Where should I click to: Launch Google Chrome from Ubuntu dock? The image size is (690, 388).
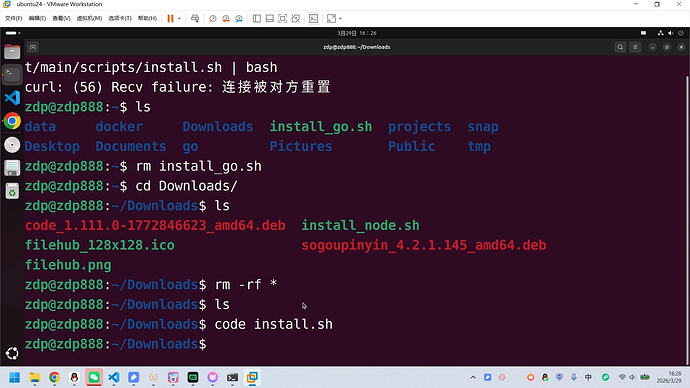(x=12, y=121)
